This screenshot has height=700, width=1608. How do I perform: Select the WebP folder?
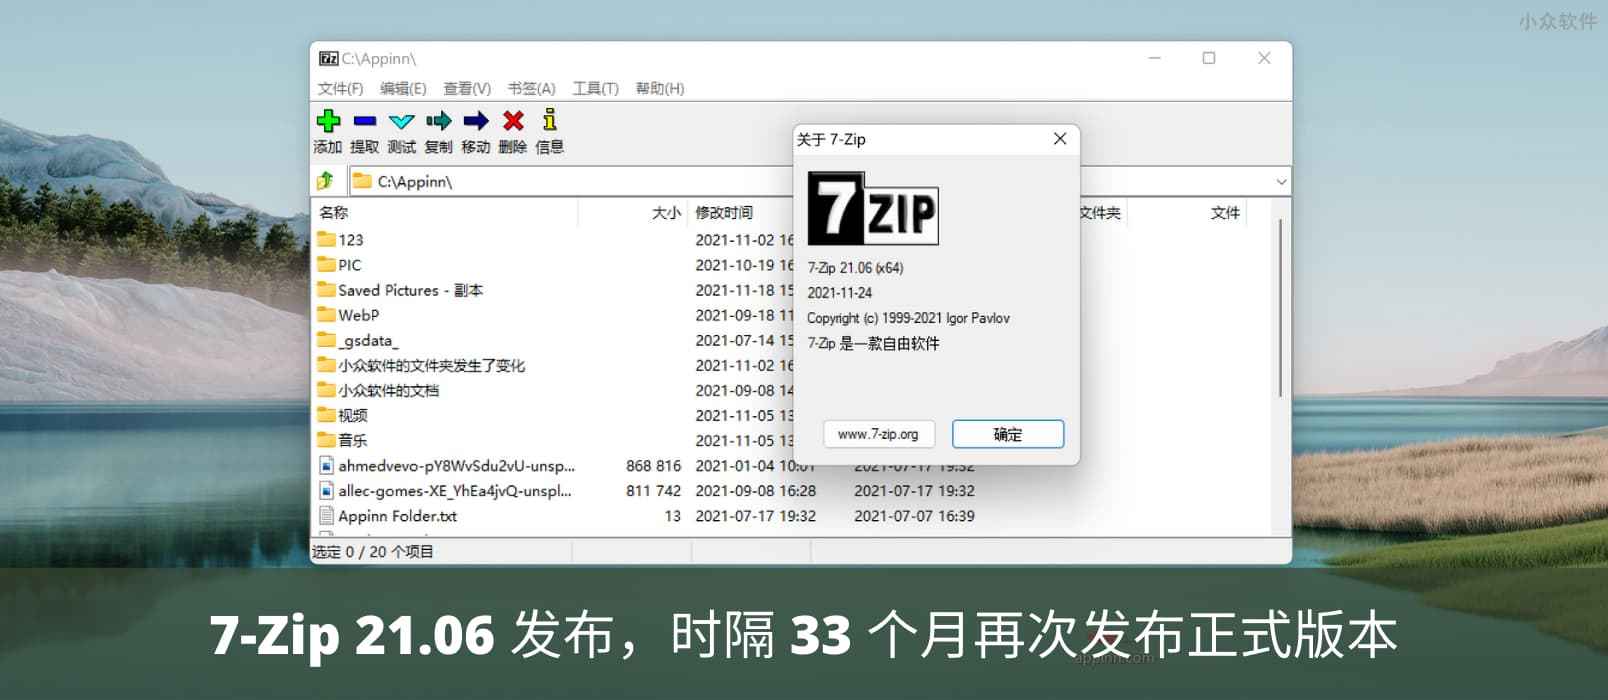[358, 315]
